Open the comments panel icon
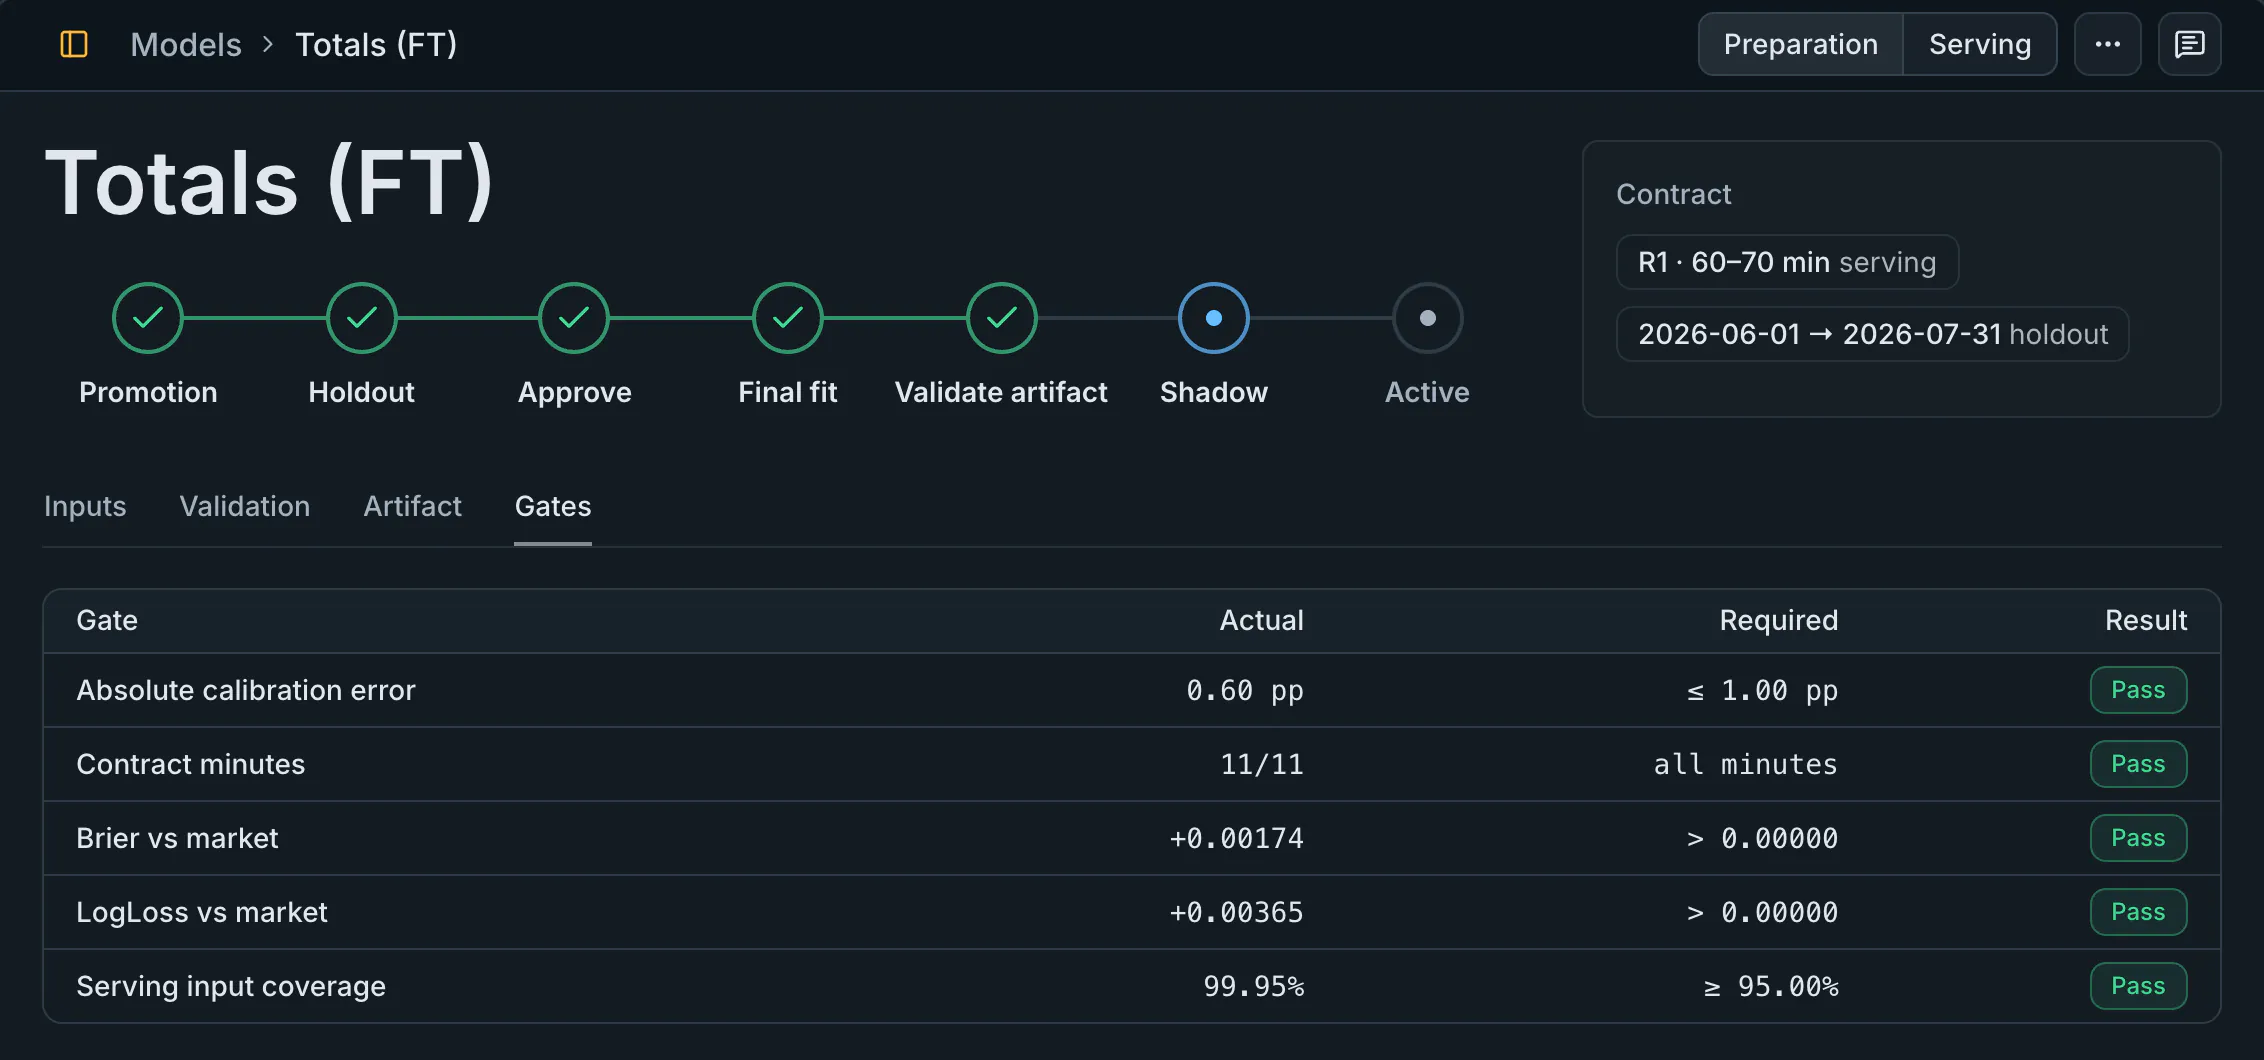Viewport: 2264px width, 1060px height. [x=2189, y=44]
